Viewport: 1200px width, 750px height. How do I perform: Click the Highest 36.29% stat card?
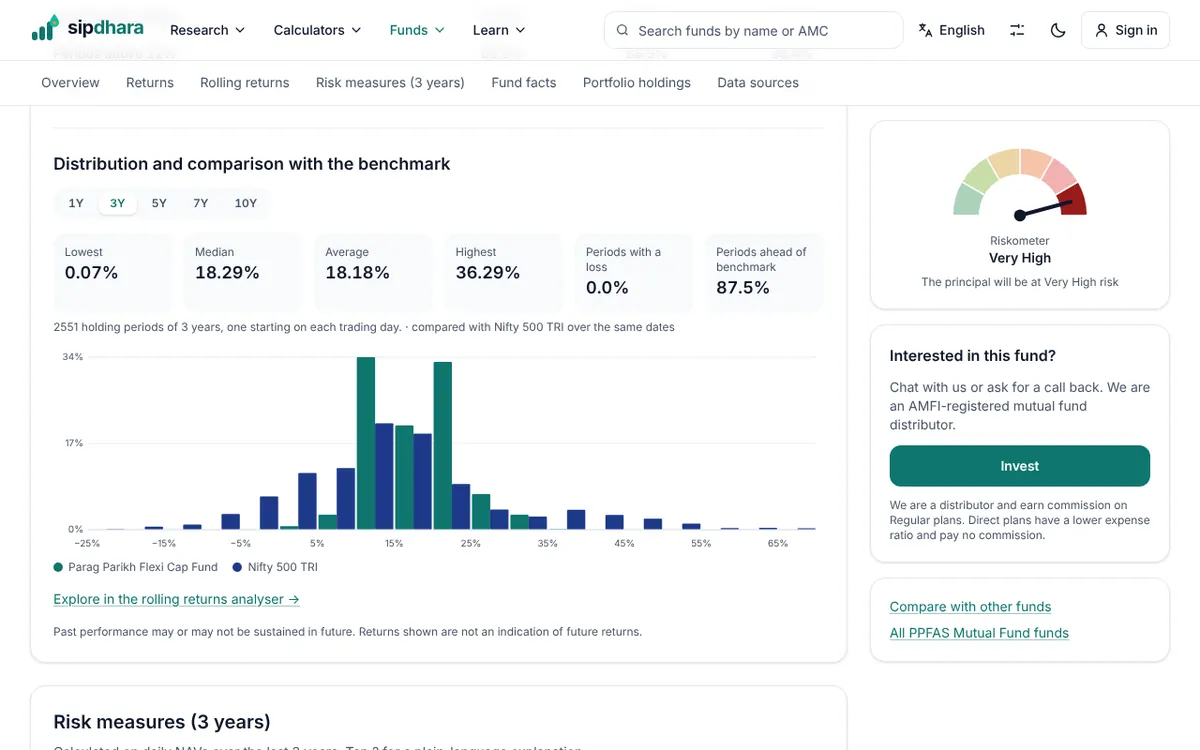(504, 273)
